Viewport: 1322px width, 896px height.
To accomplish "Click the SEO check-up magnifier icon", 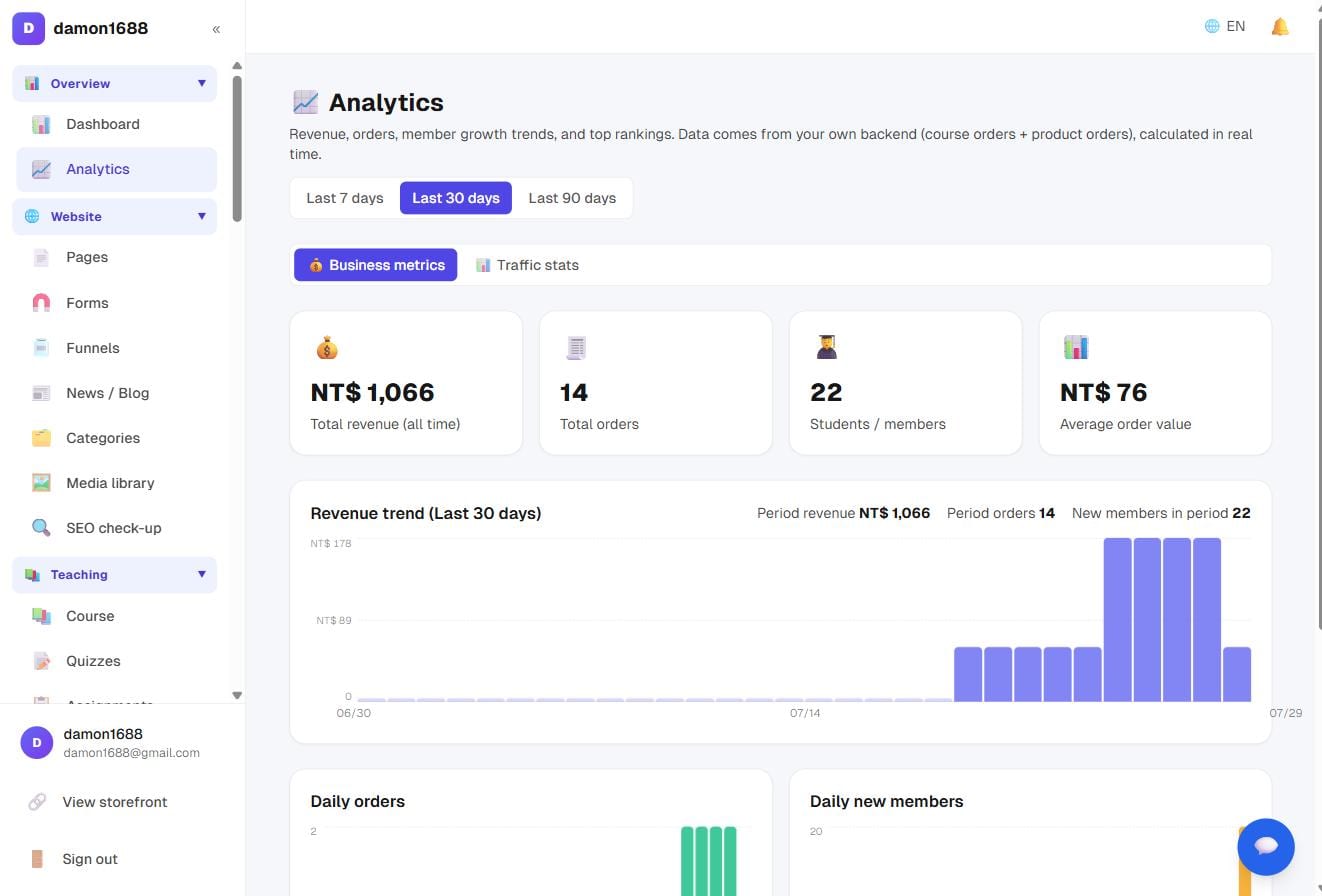I will coord(41,528).
